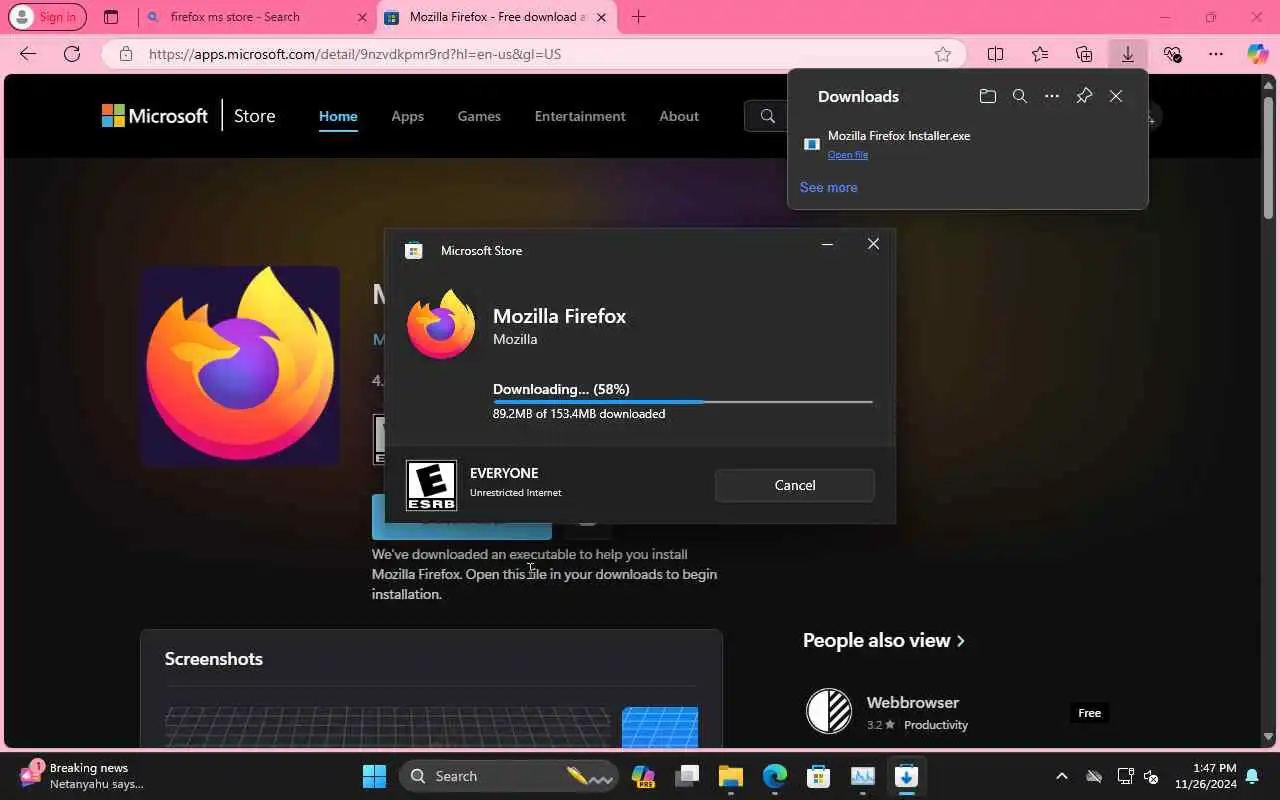
Task: Open the first screenshot thumbnail
Action: click(x=388, y=727)
